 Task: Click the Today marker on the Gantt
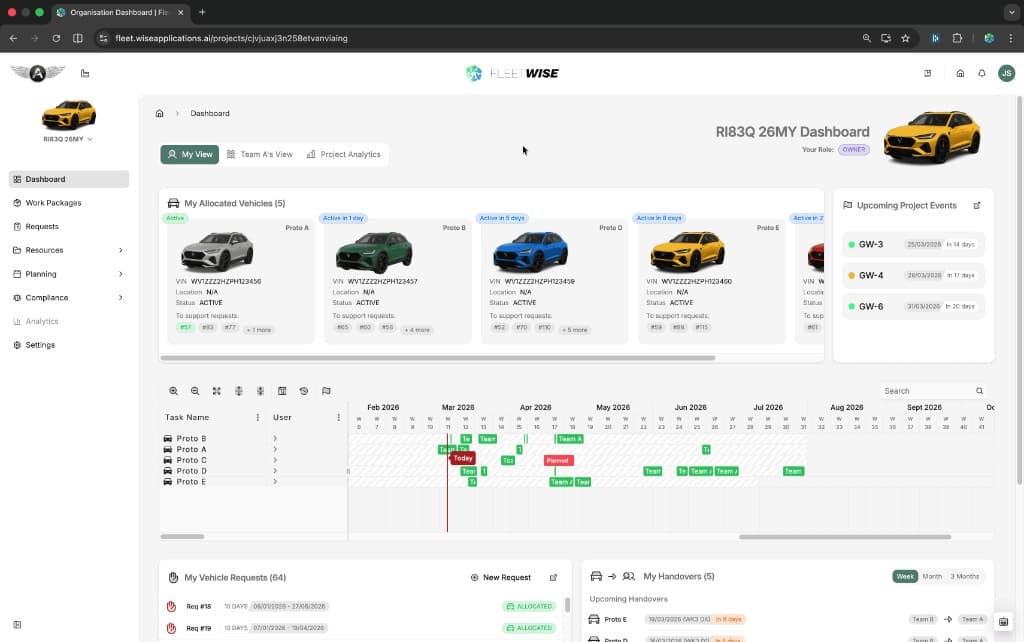point(462,458)
